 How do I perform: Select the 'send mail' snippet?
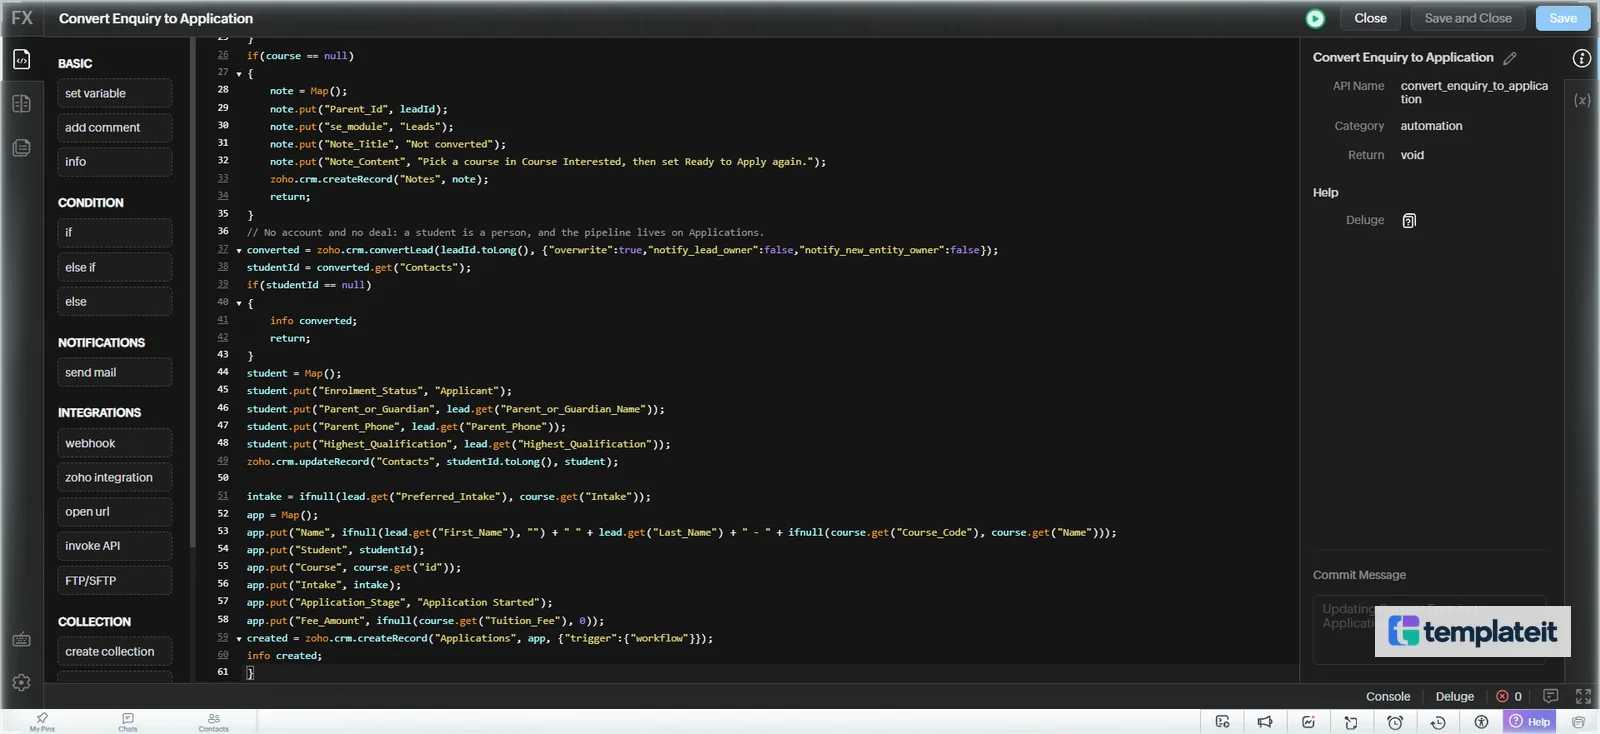pos(114,372)
